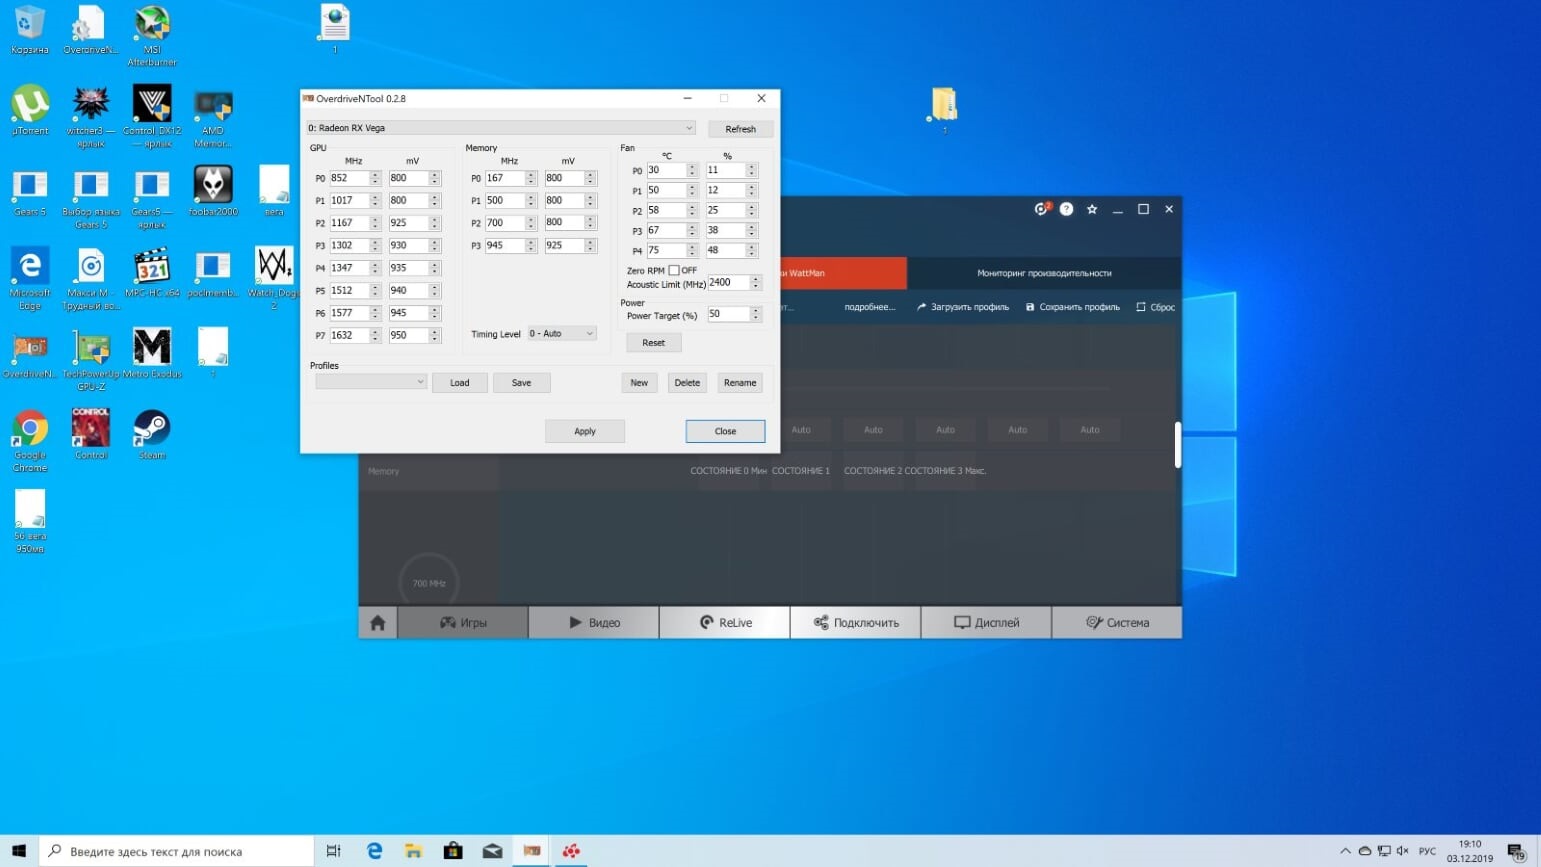The height and width of the screenshot is (867, 1541).
Task: Select the Google Chrome desktop icon
Action: tap(30, 440)
